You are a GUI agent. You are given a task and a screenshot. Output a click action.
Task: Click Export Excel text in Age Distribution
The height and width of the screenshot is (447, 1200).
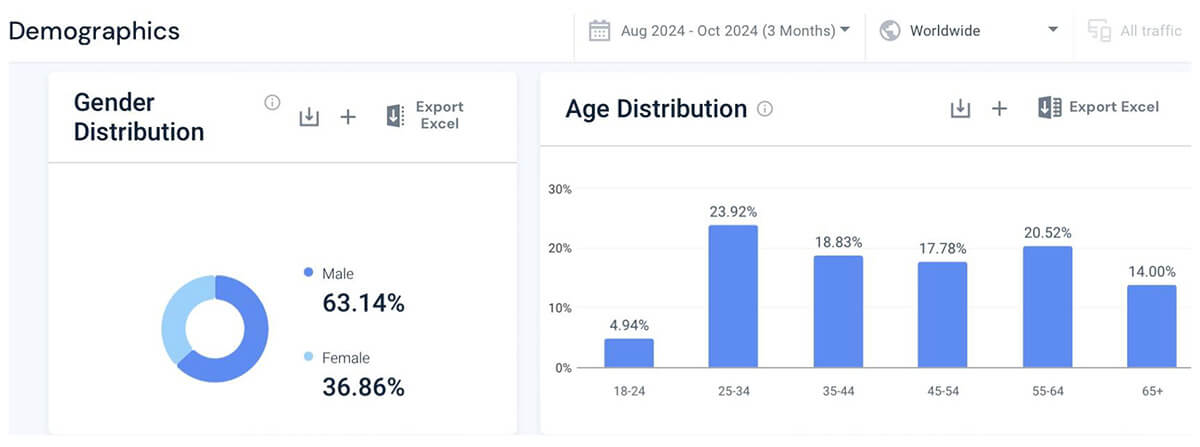tap(1114, 107)
